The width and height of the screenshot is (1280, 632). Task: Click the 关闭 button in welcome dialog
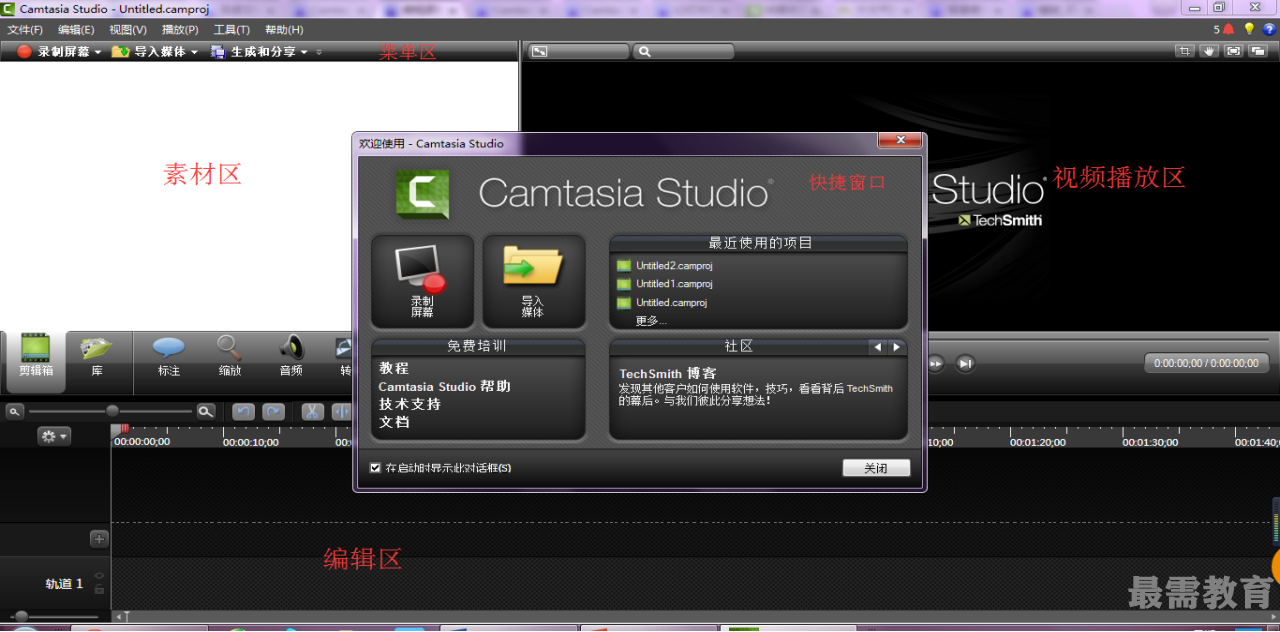[x=876, y=468]
